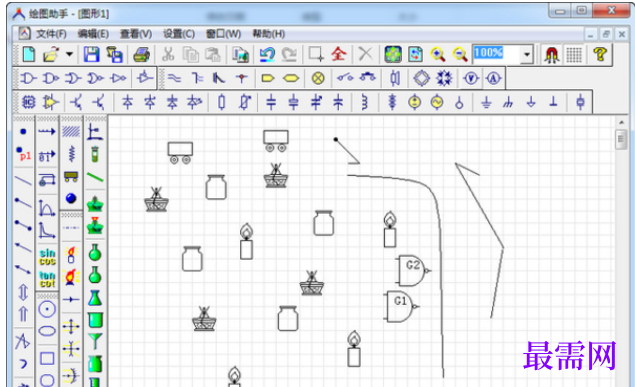Image resolution: width=635 pixels, height=387 pixels.
Task: Select the lamp circle-X symbol
Action: point(318,78)
